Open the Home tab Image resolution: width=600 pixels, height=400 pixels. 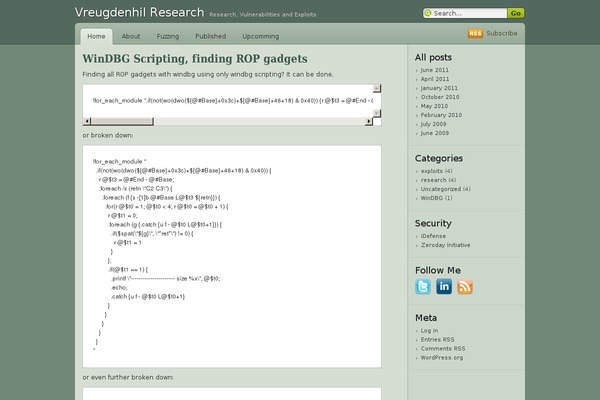point(96,36)
